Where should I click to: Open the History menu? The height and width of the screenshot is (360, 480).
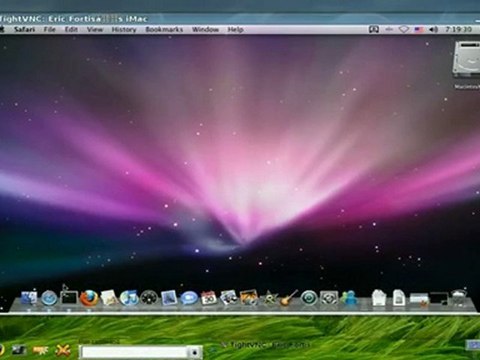tap(124, 29)
